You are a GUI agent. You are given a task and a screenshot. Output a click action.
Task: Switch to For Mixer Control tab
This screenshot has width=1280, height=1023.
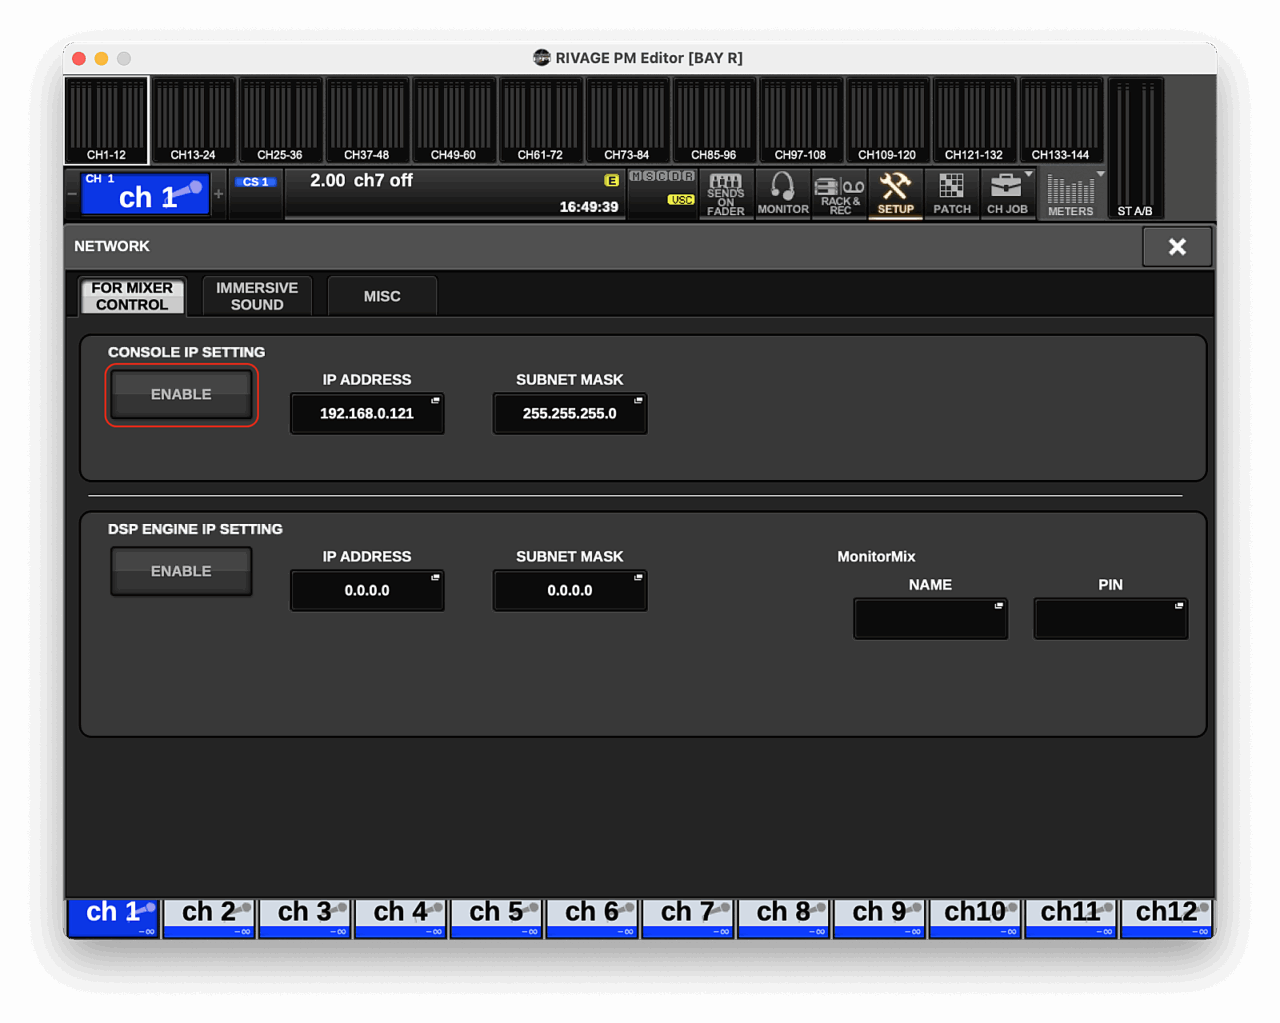[132, 296]
